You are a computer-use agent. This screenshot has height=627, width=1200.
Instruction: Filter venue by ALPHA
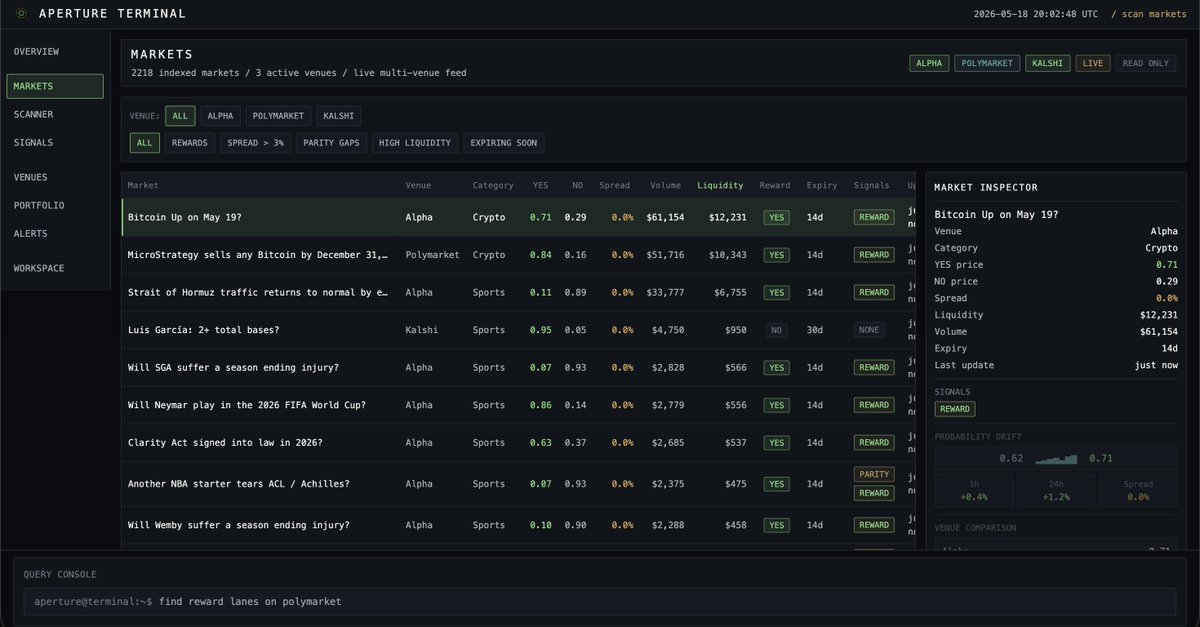point(220,116)
